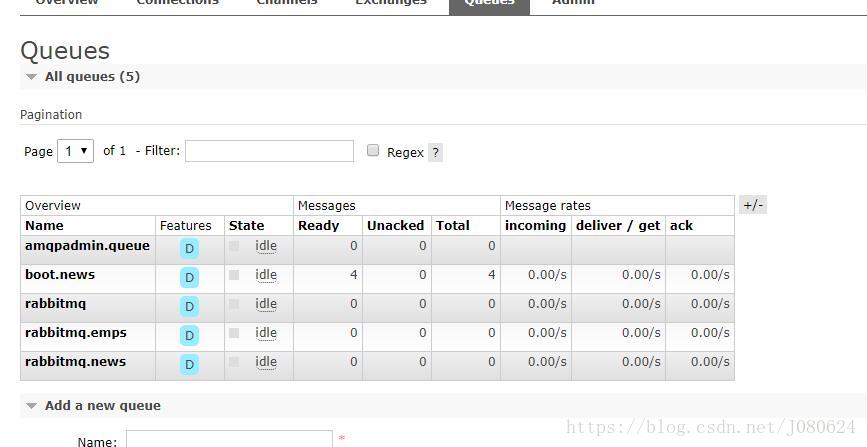Focus the Filter text field
867x447 pixels.
pyautogui.click(x=269, y=151)
